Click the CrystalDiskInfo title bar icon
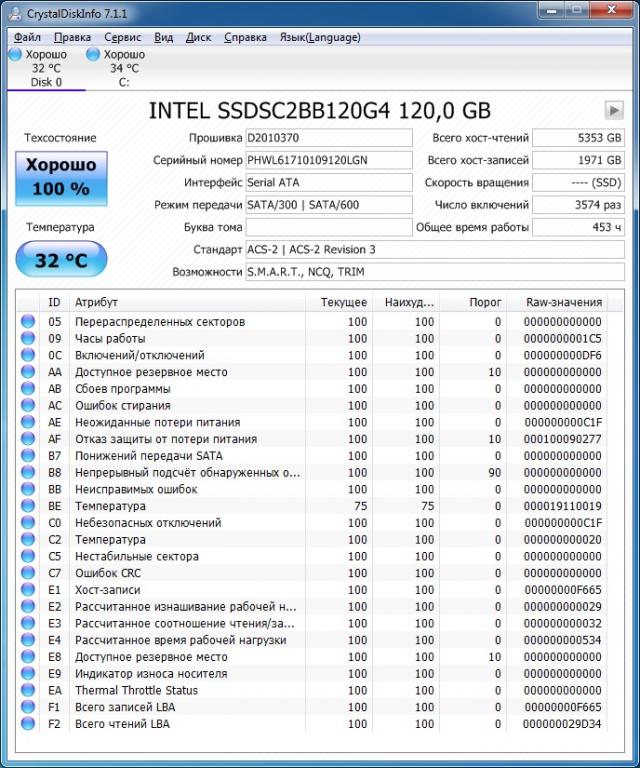 click(x=16, y=14)
